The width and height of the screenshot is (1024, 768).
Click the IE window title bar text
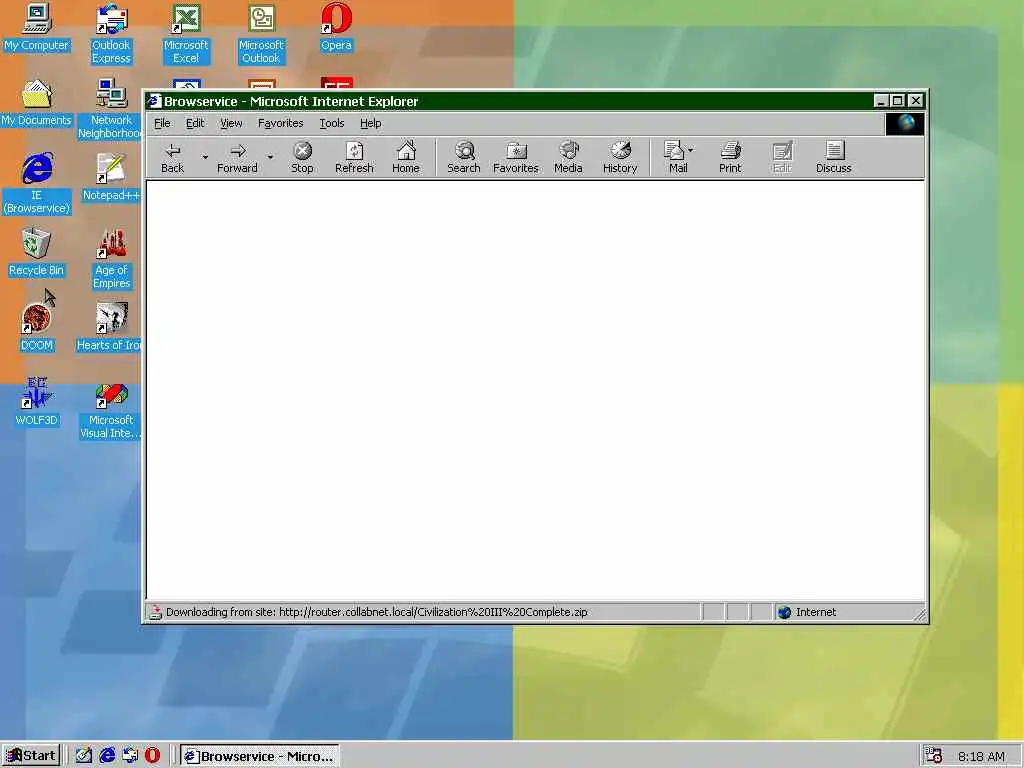(291, 101)
